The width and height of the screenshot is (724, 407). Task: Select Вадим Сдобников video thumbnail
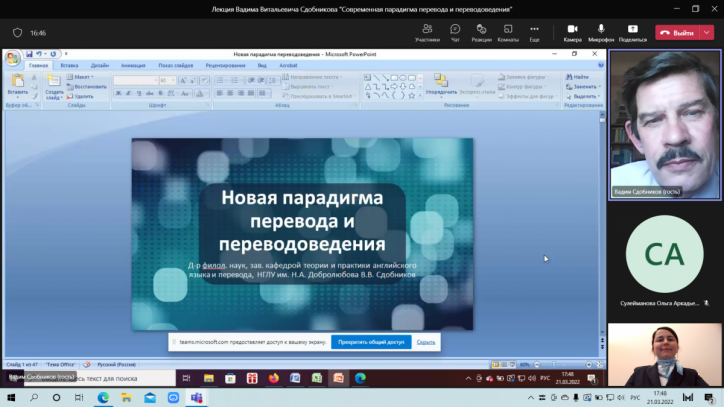(x=664, y=125)
